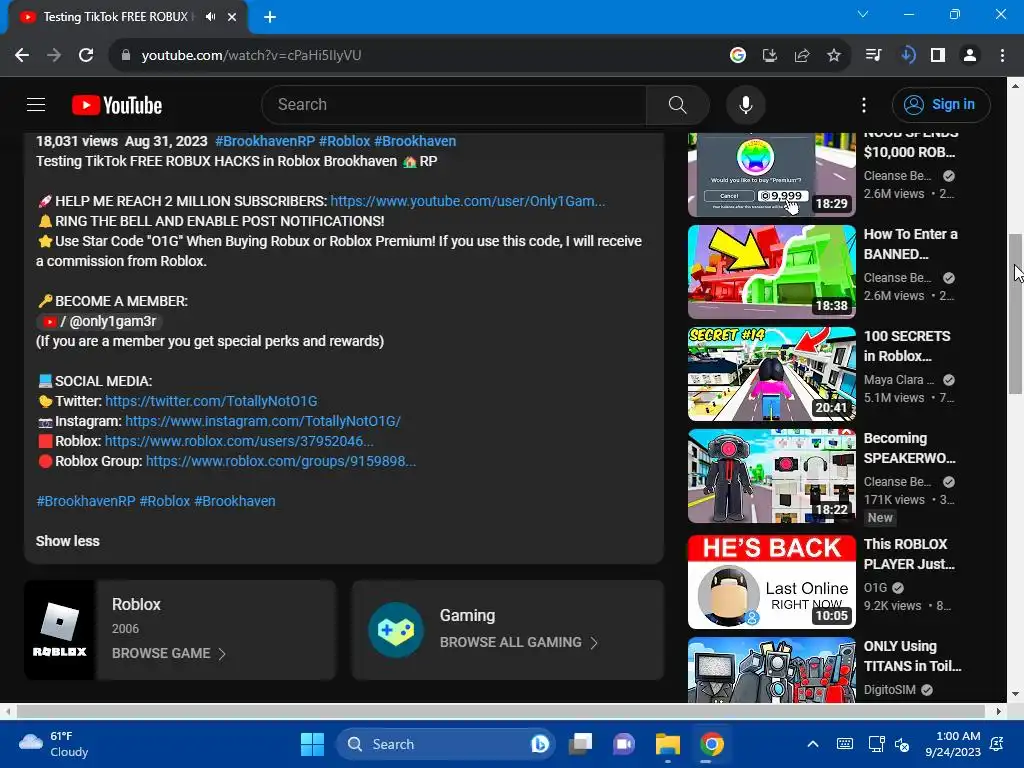The height and width of the screenshot is (768, 1024).
Task: Open the youtube.com/user/Only1Gam link
Action: (468, 201)
